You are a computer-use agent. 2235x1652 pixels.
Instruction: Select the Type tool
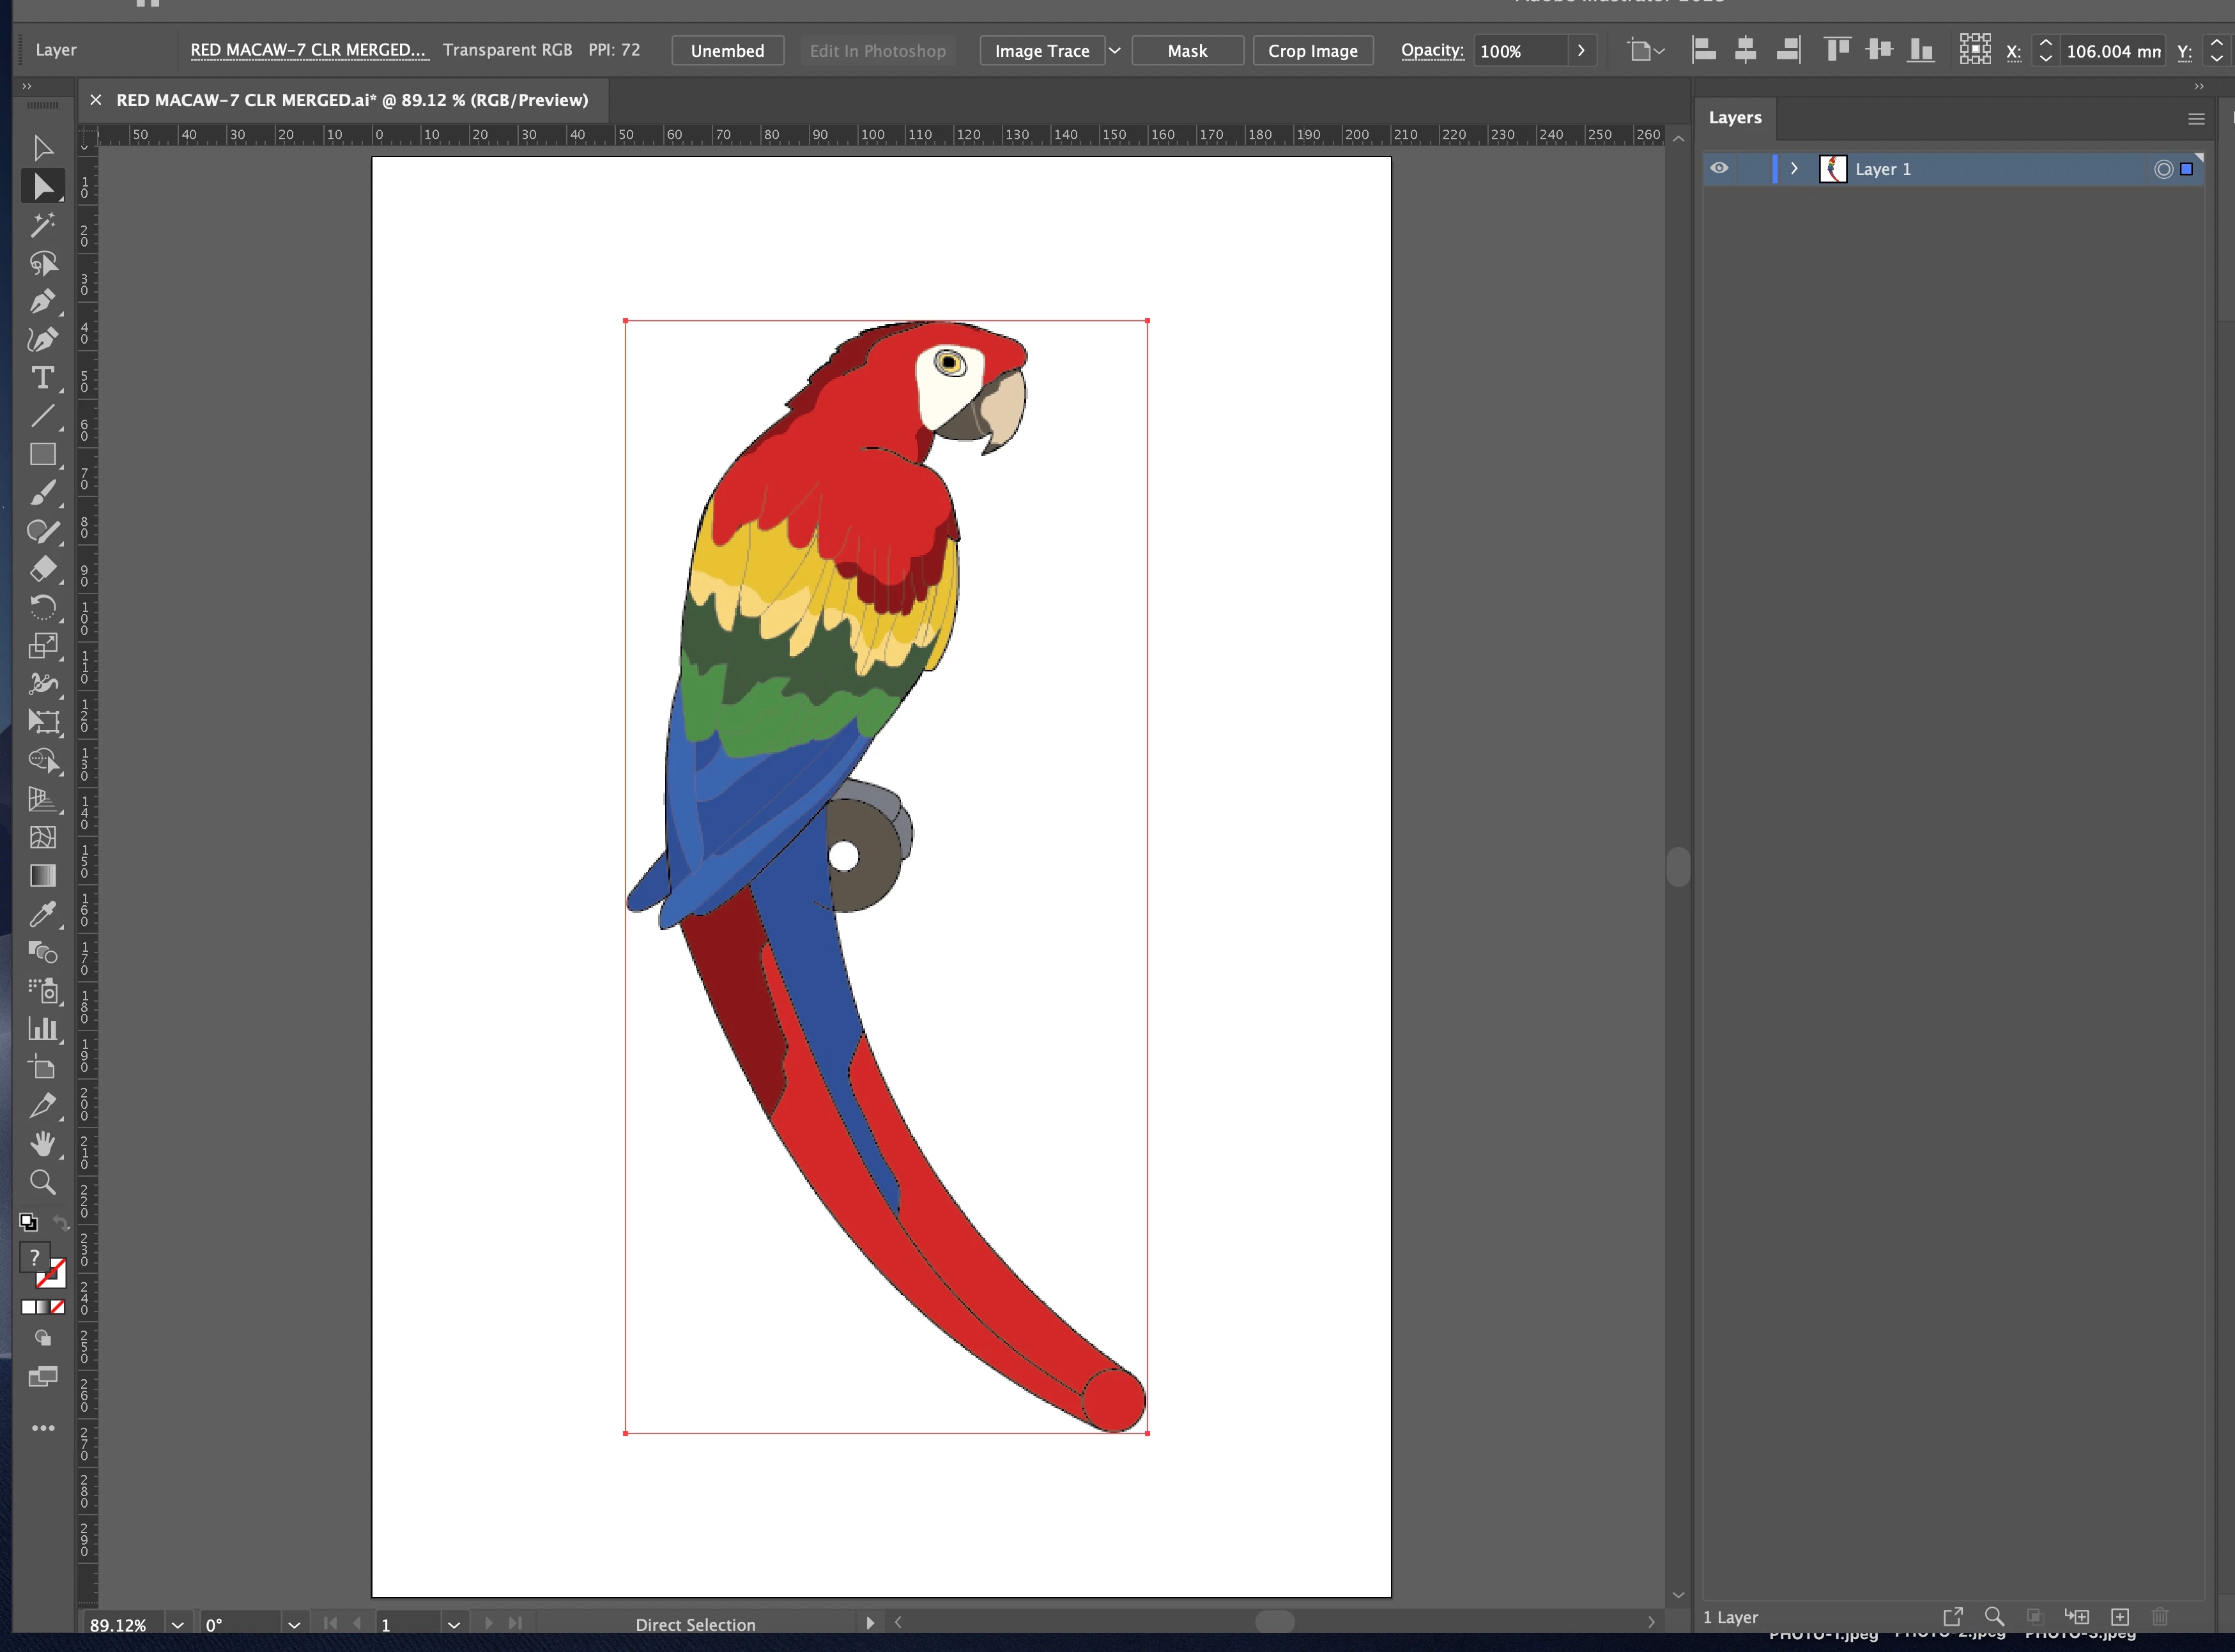[x=42, y=378]
